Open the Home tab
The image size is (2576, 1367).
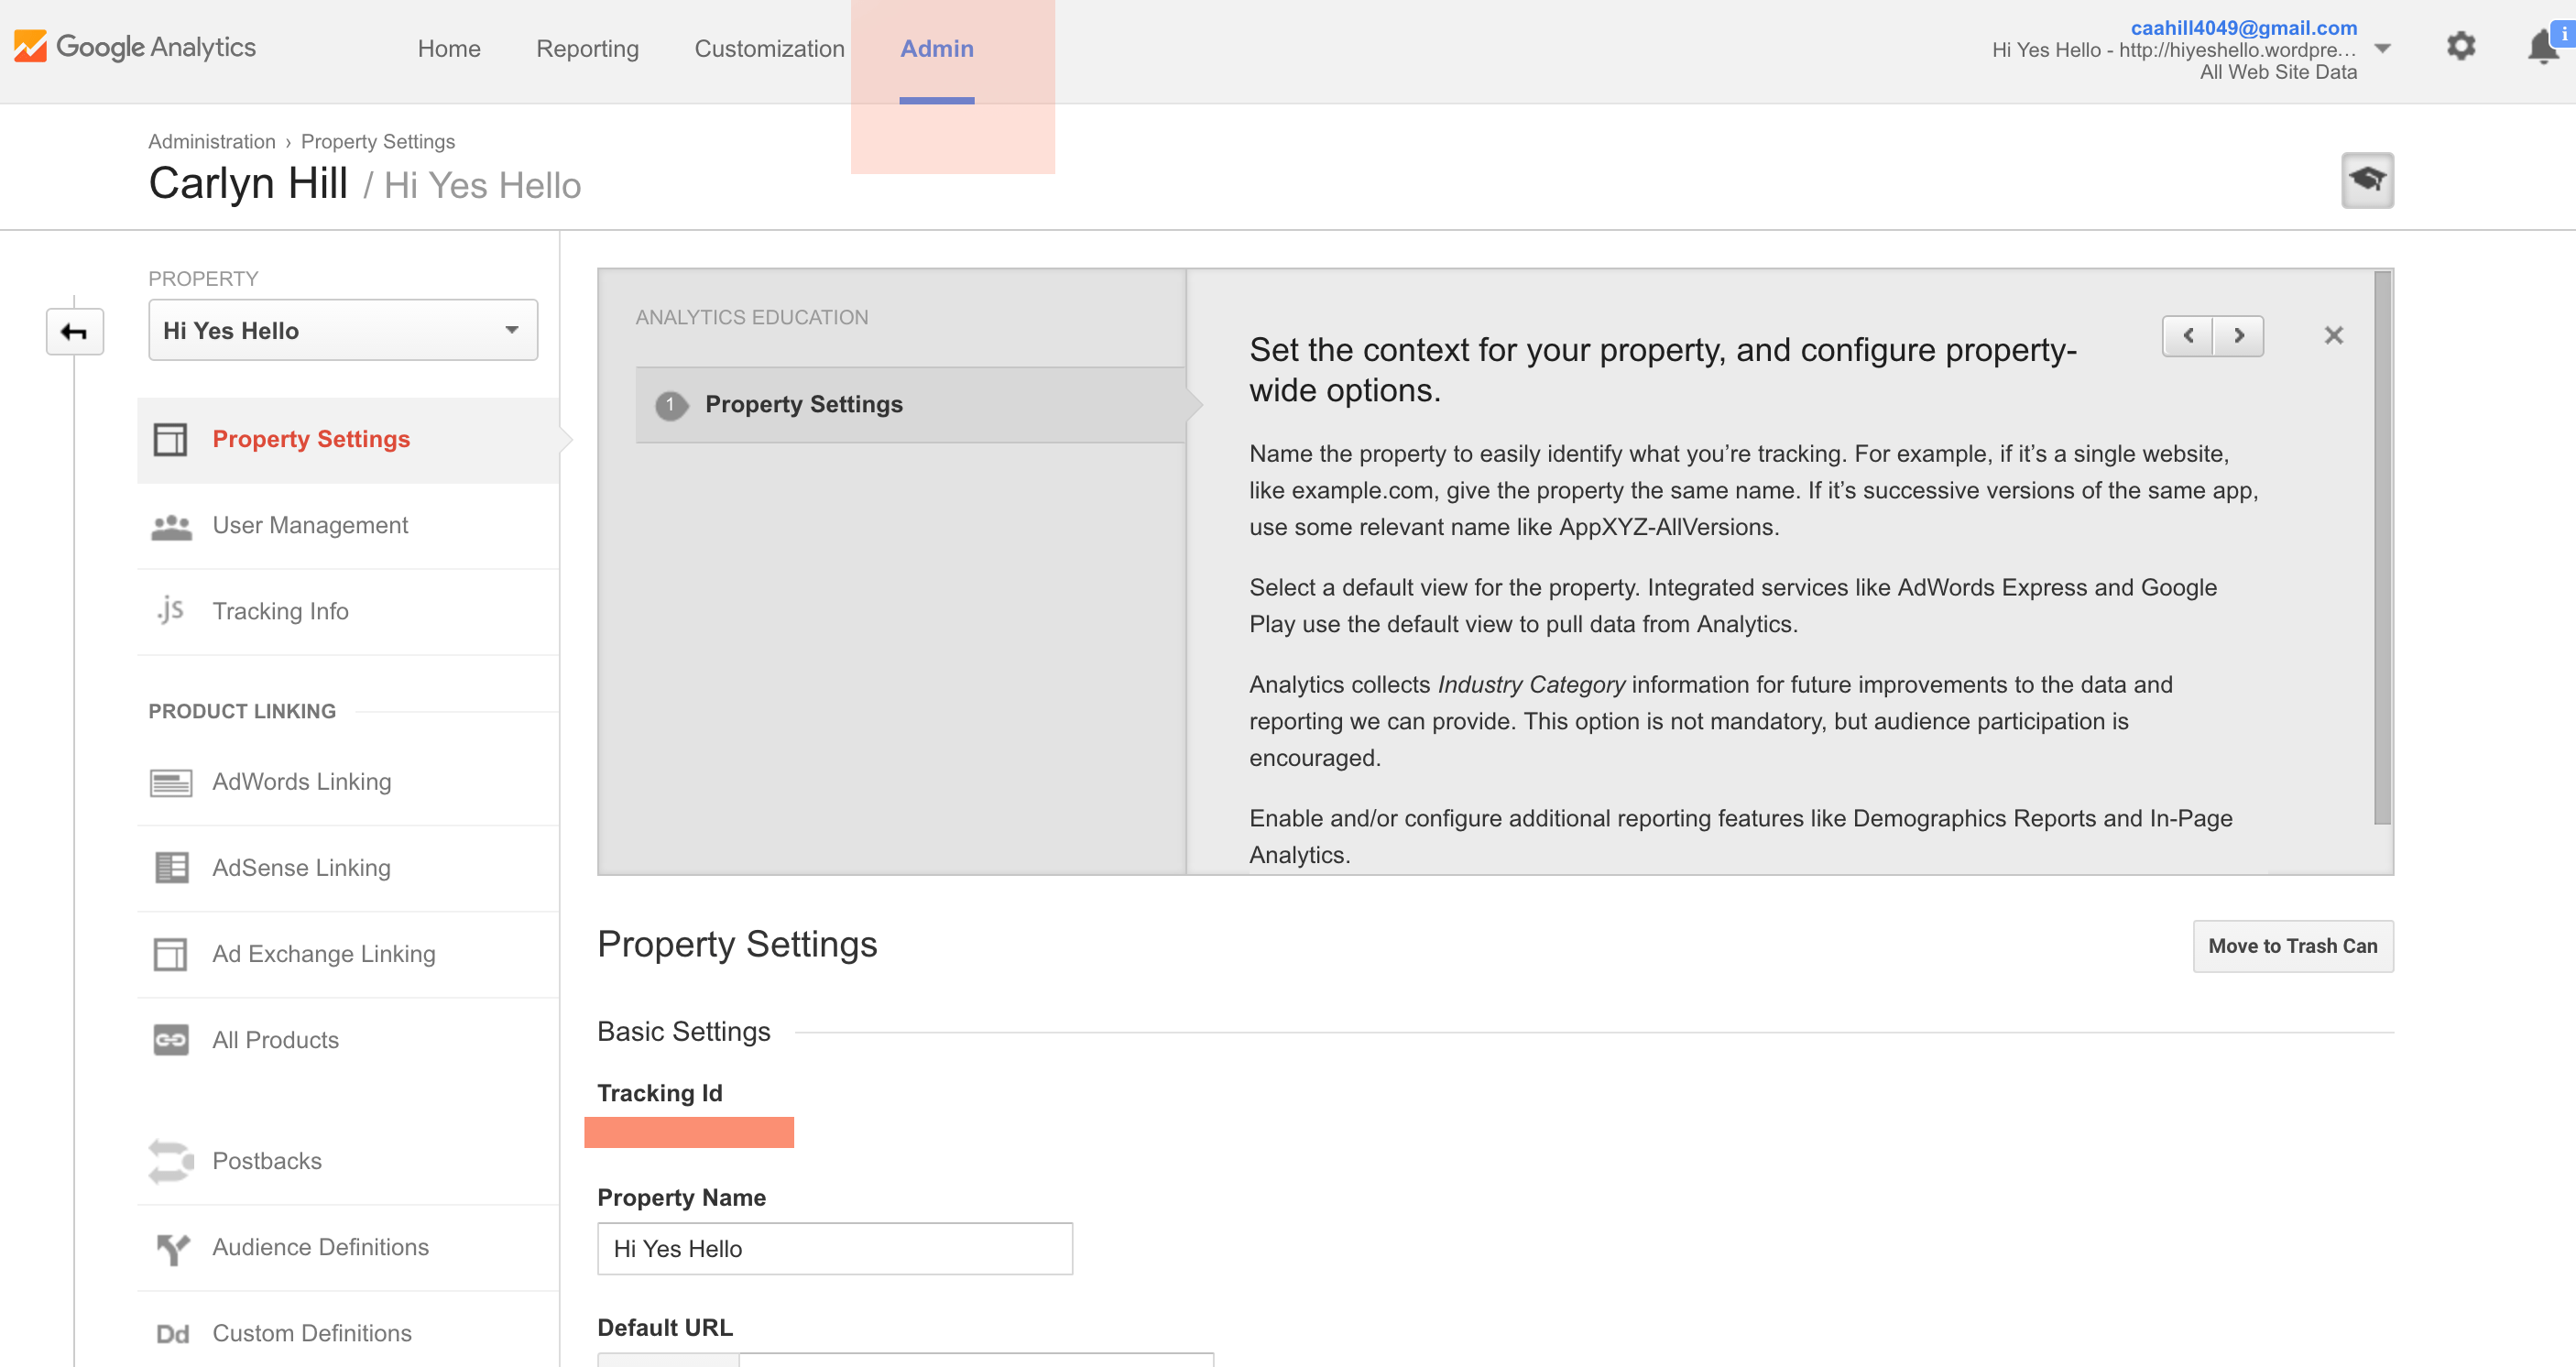tap(449, 48)
